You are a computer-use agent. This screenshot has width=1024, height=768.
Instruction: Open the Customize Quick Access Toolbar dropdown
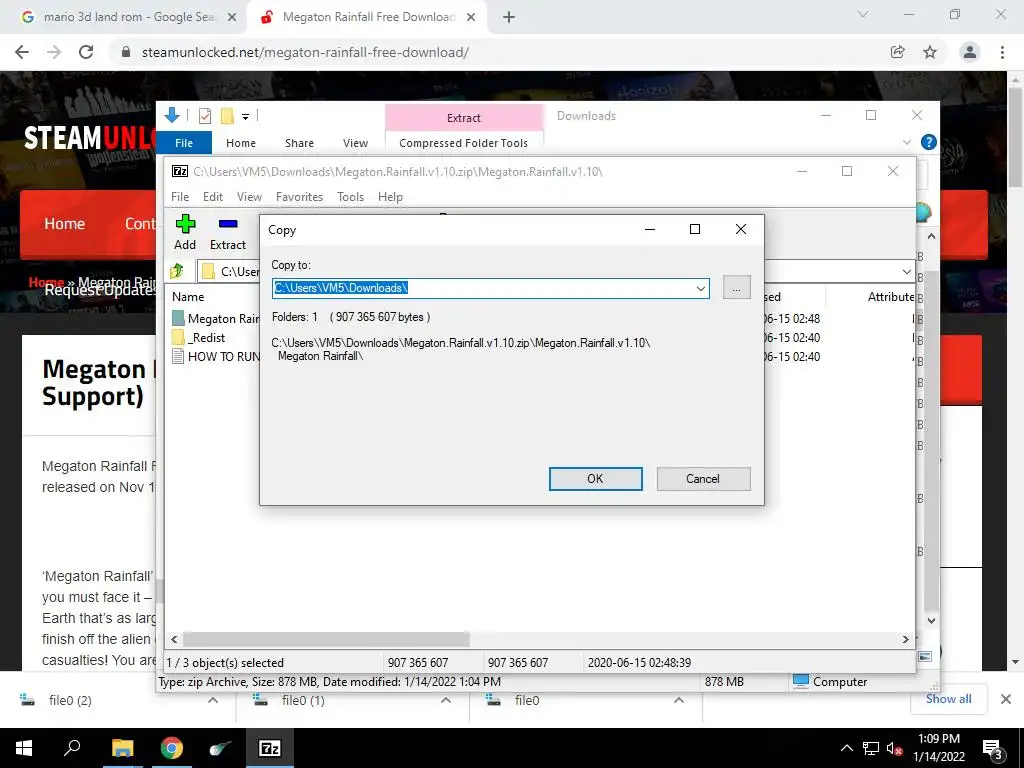pos(246,116)
